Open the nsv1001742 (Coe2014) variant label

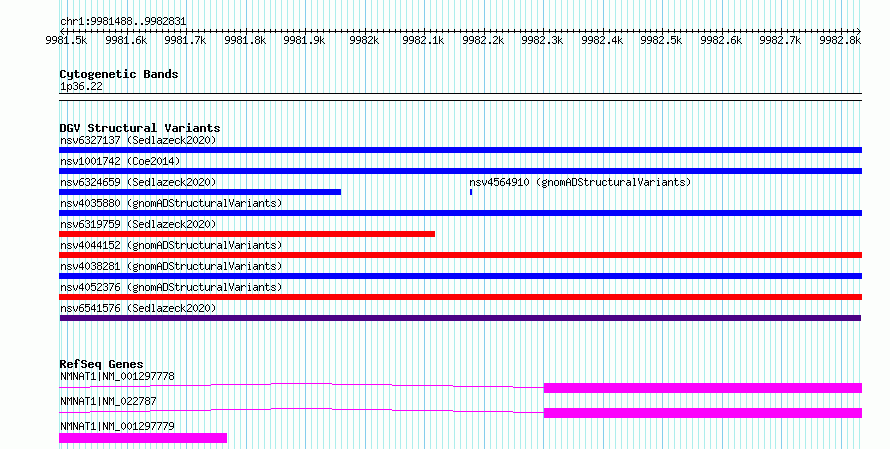pyautogui.click(x=120, y=161)
